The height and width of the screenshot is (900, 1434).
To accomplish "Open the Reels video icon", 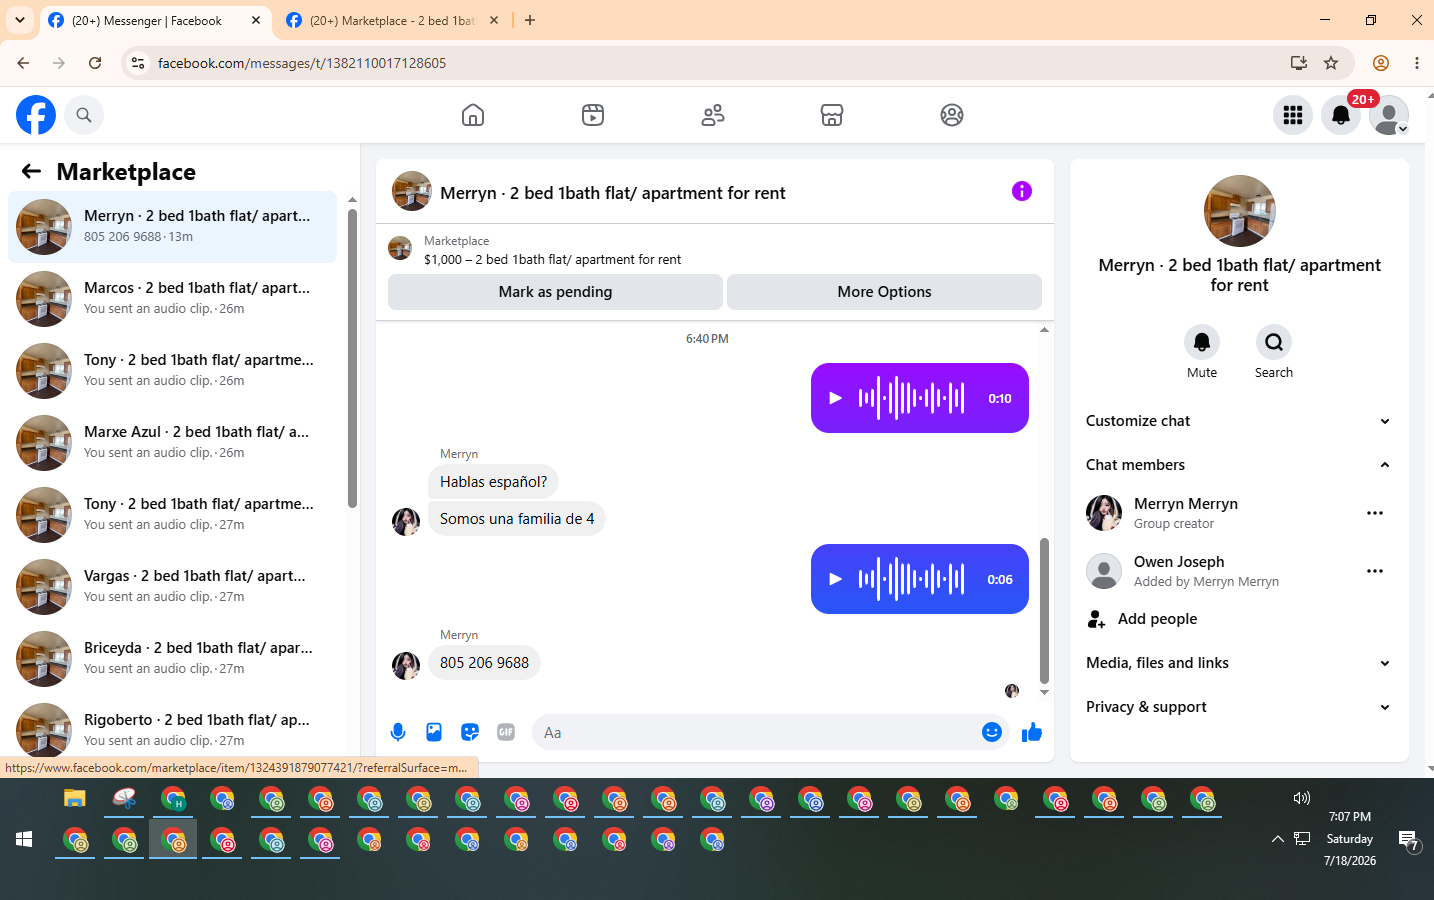I will tap(593, 115).
